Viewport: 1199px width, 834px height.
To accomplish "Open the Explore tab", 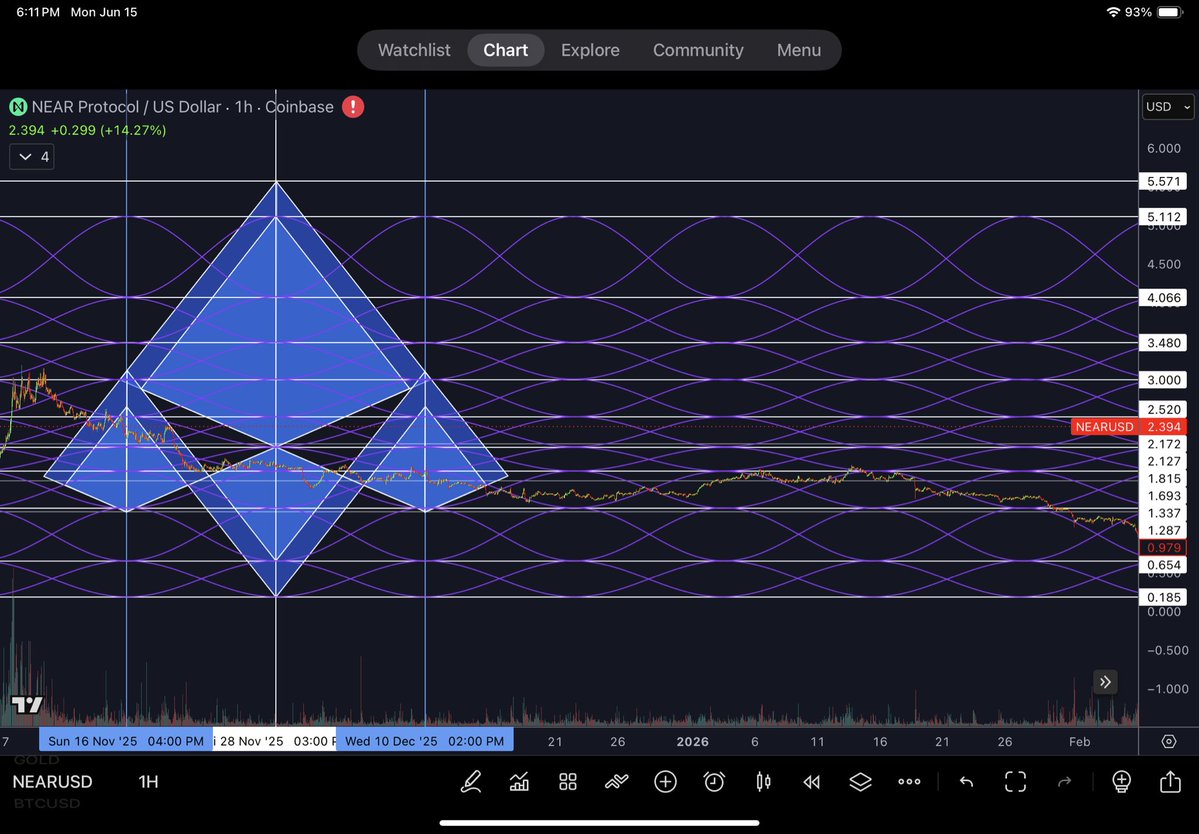I will (590, 50).
